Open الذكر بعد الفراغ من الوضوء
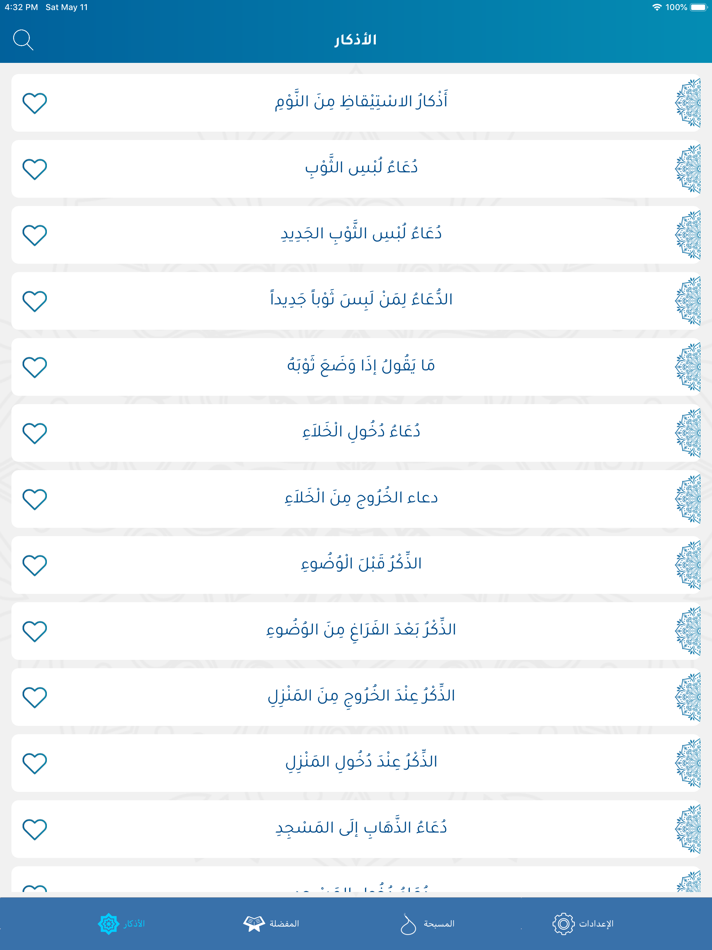This screenshot has height=950, width=712. coord(356,631)
